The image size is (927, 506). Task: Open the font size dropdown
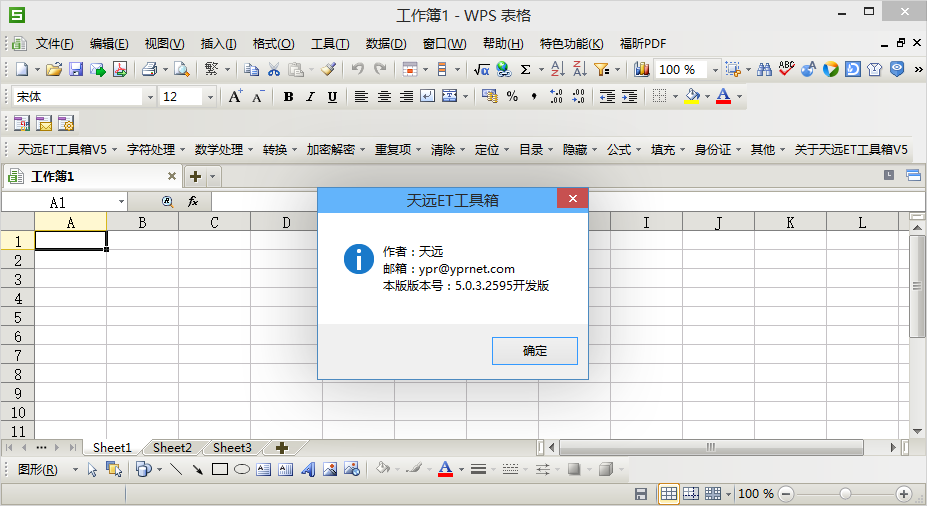[x=210, y=97]
